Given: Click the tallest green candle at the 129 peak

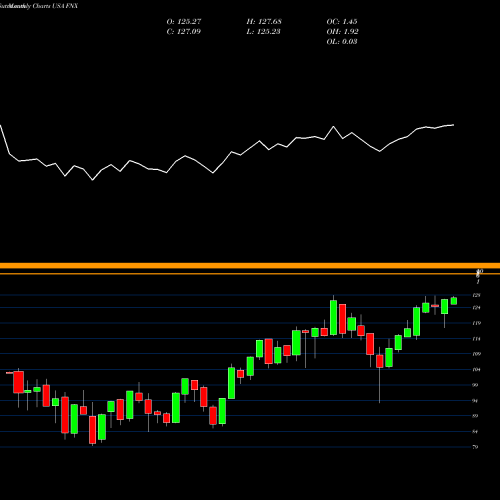Looking at the screenshot, I should pyautogui.click(x=333, y=317).
